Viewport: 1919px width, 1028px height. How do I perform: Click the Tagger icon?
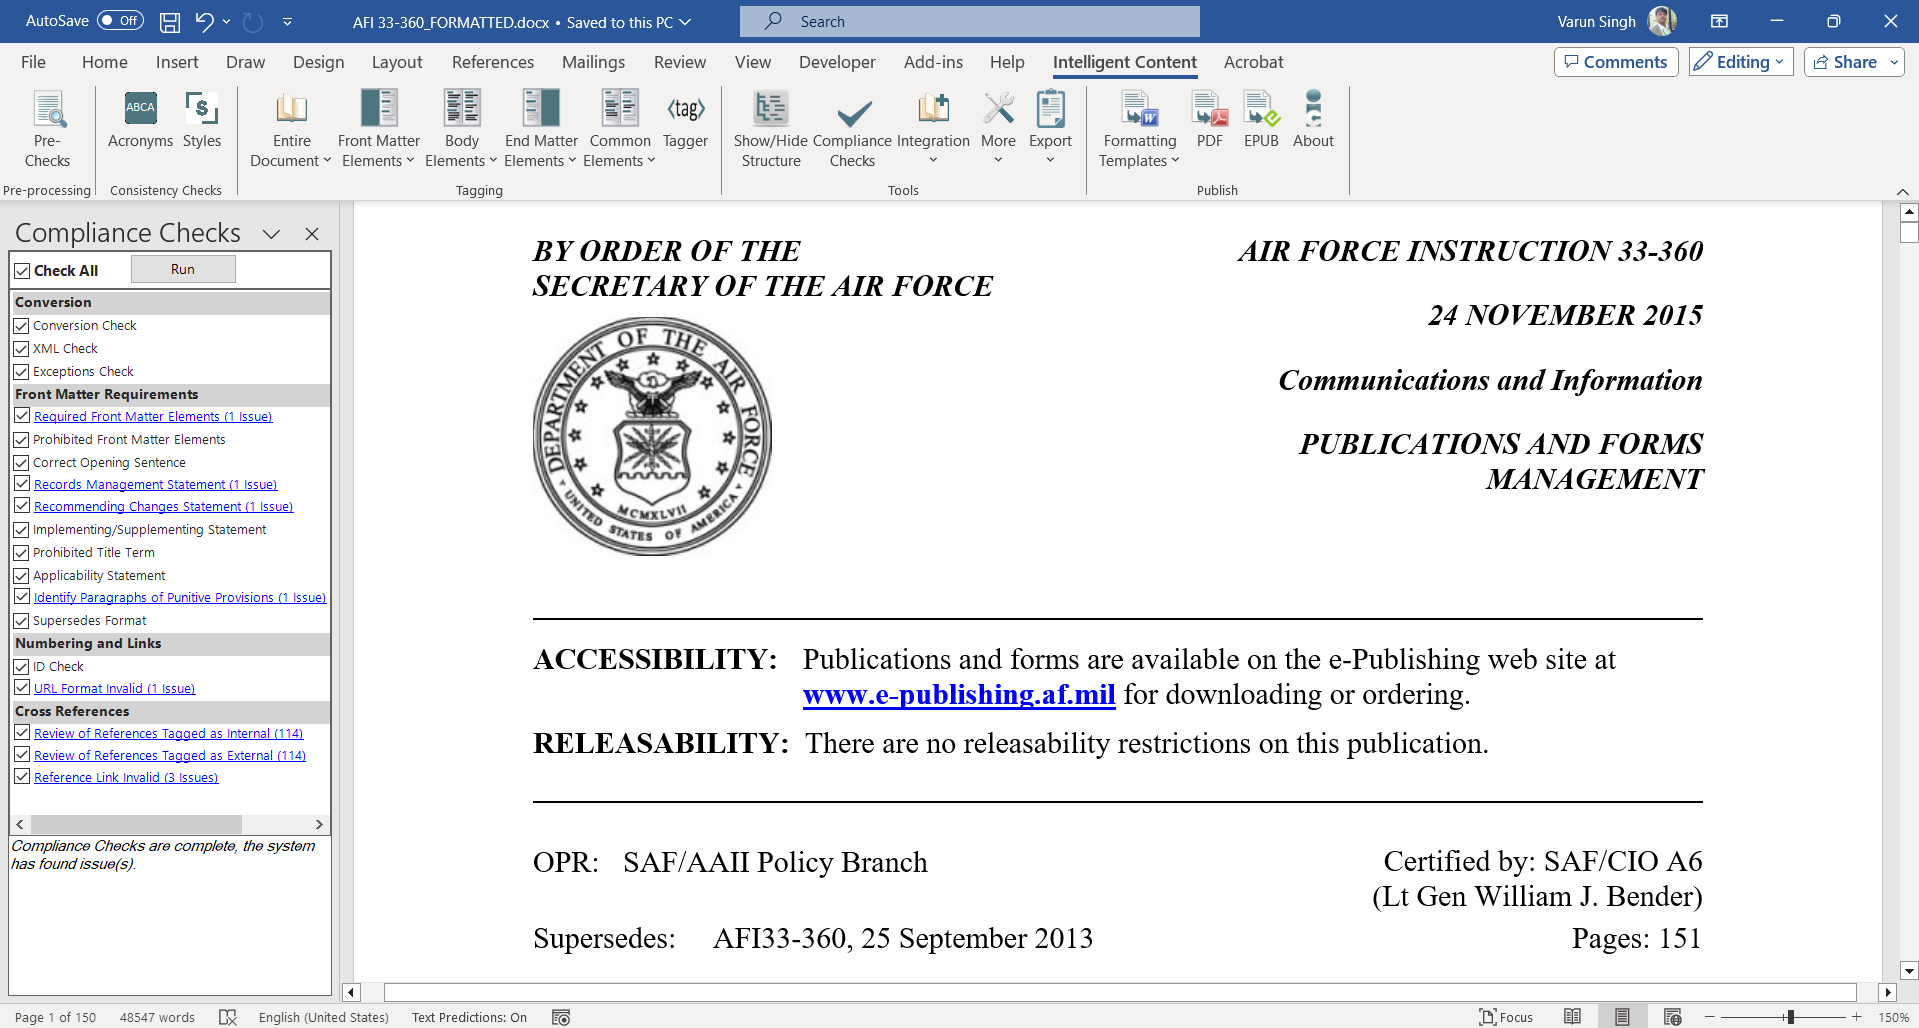[x=685, y=120]
